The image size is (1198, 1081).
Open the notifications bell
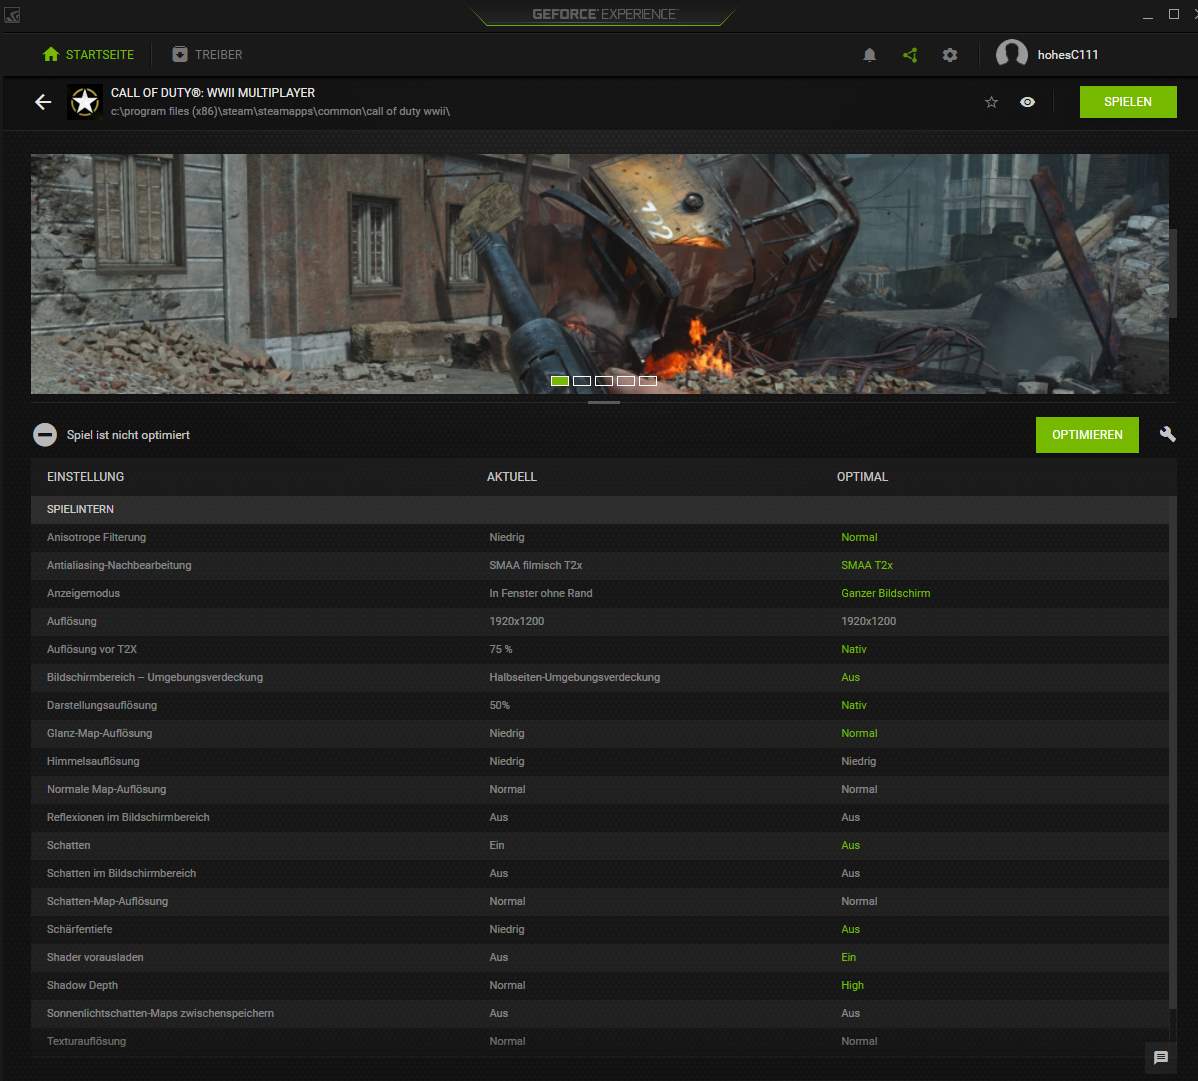point(869,55)
